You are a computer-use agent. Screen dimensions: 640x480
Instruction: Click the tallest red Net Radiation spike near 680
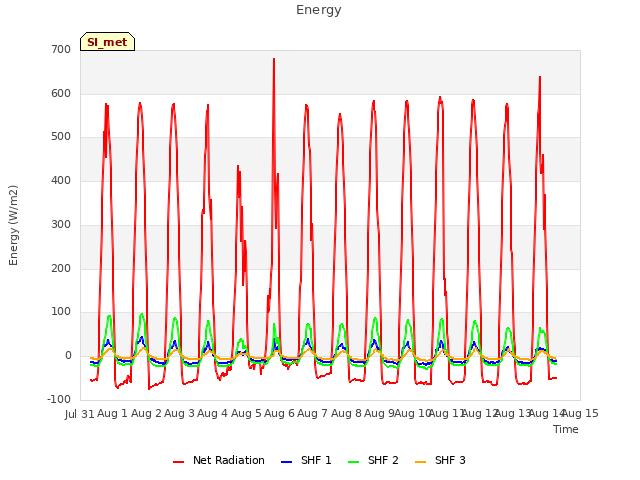pos(274,60)
